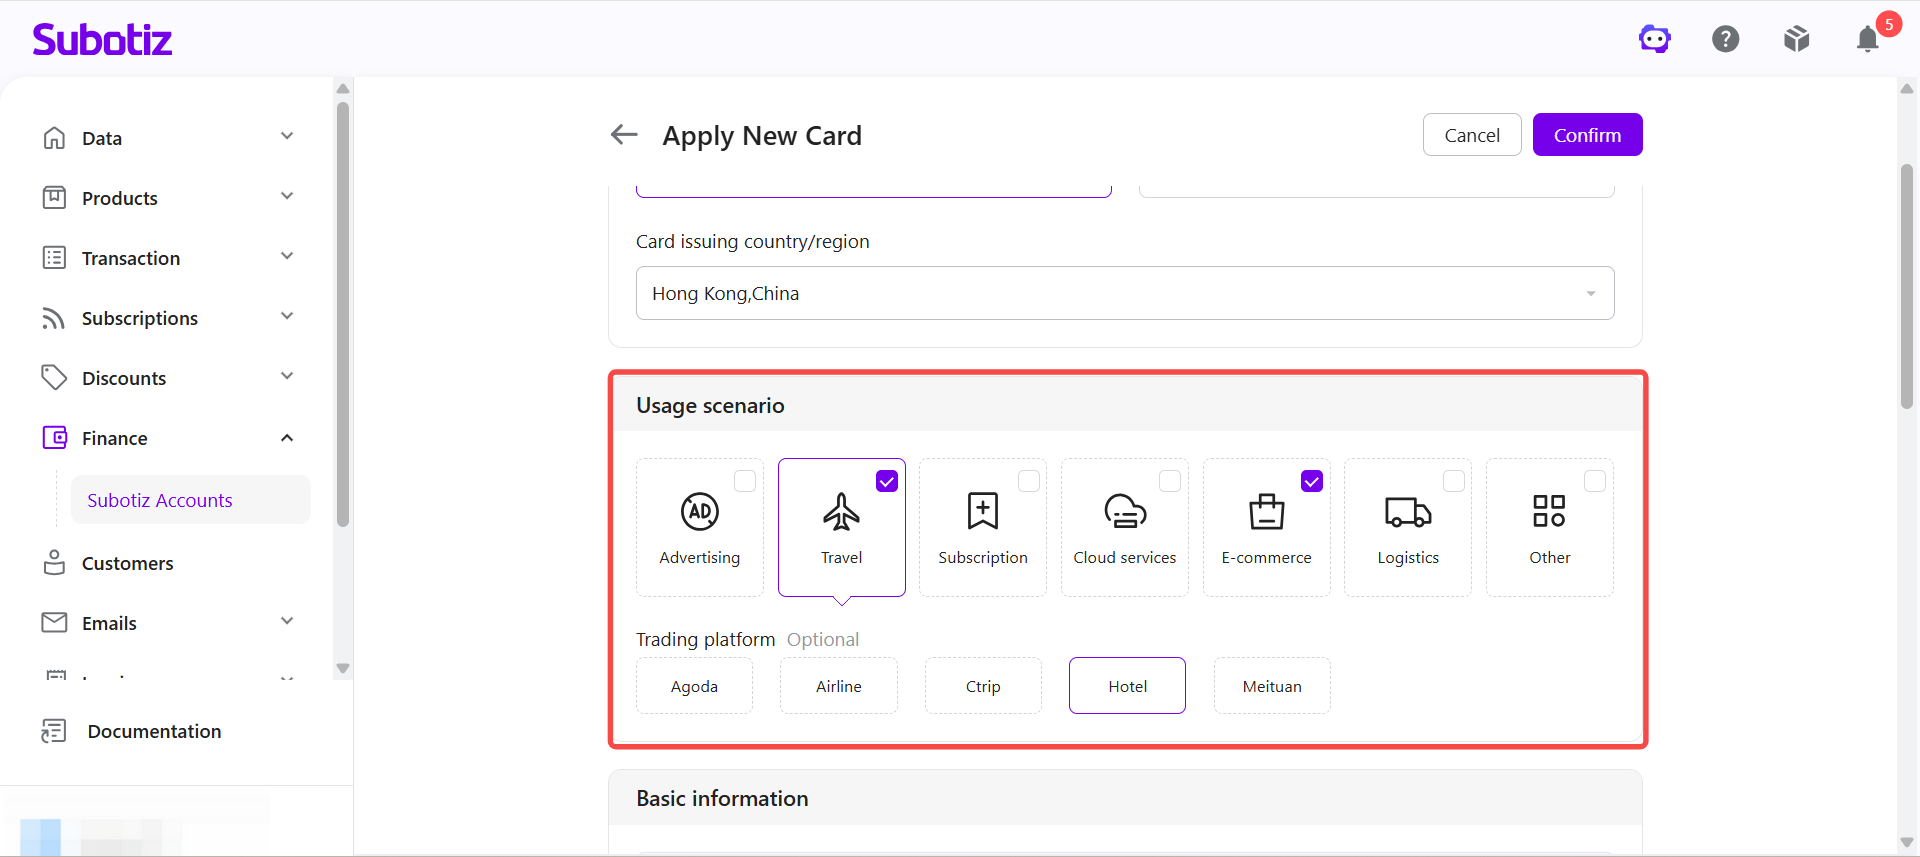The image size is (1920, 857).
Task: Click the Advertising AD icon
Action: tap(700, 511)
